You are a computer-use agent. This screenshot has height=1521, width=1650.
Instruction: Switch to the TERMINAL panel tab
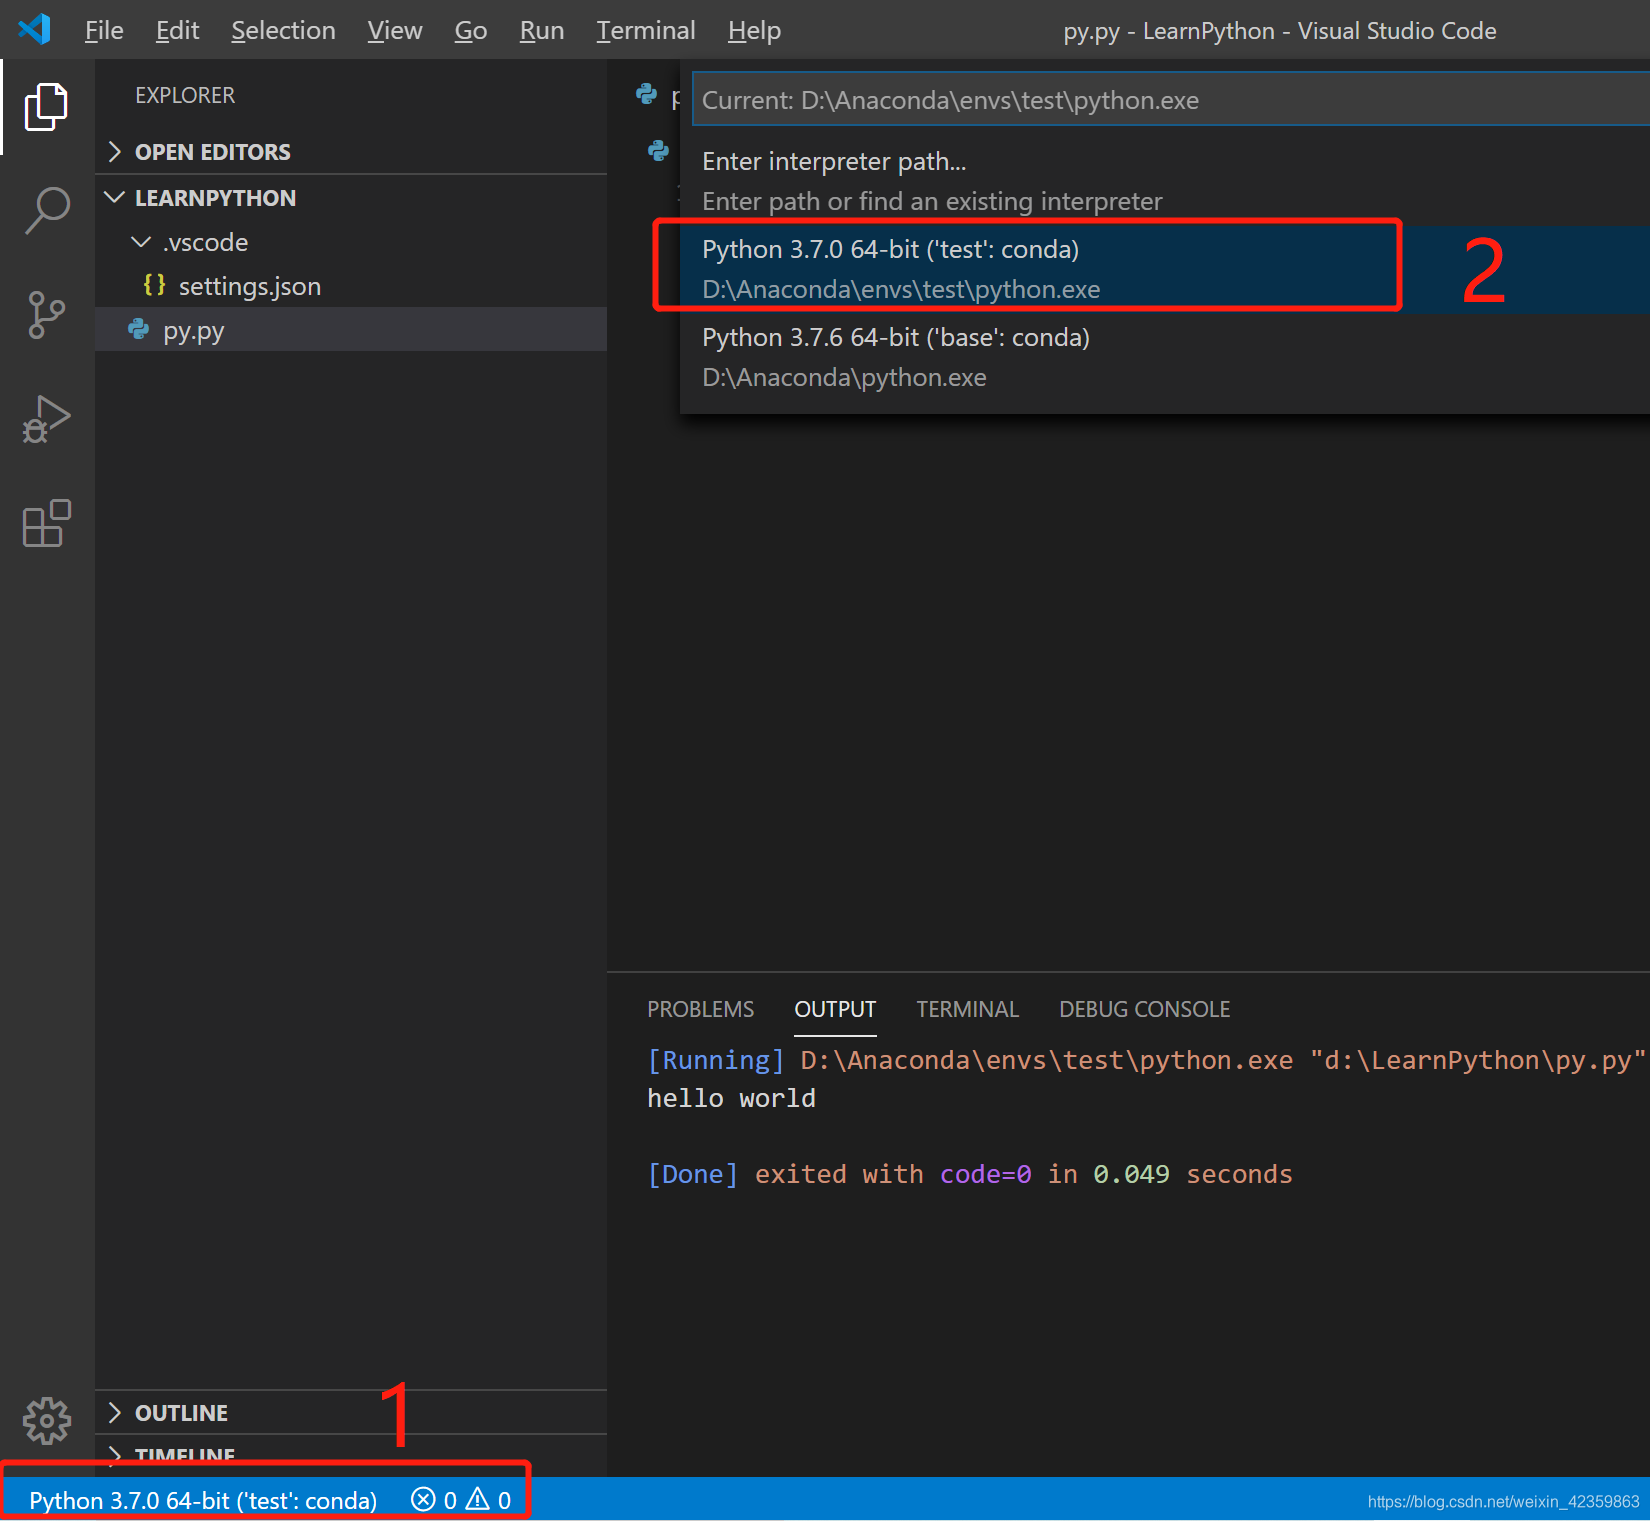[x=967, y=1009]
